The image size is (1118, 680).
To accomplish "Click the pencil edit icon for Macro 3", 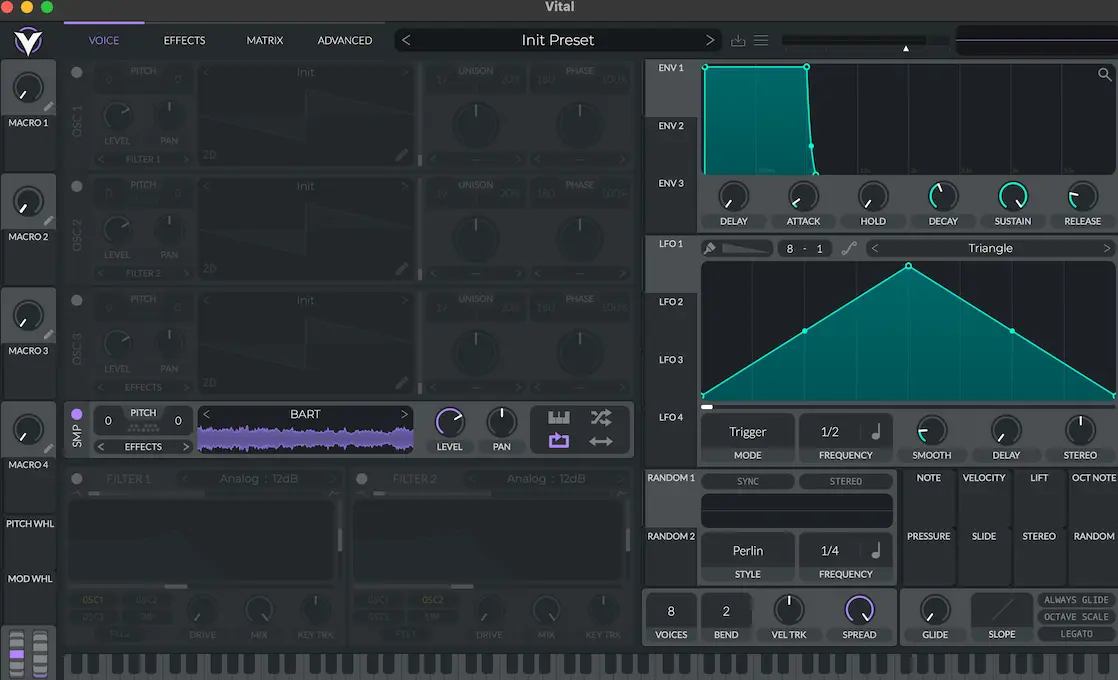I will 48,334.
